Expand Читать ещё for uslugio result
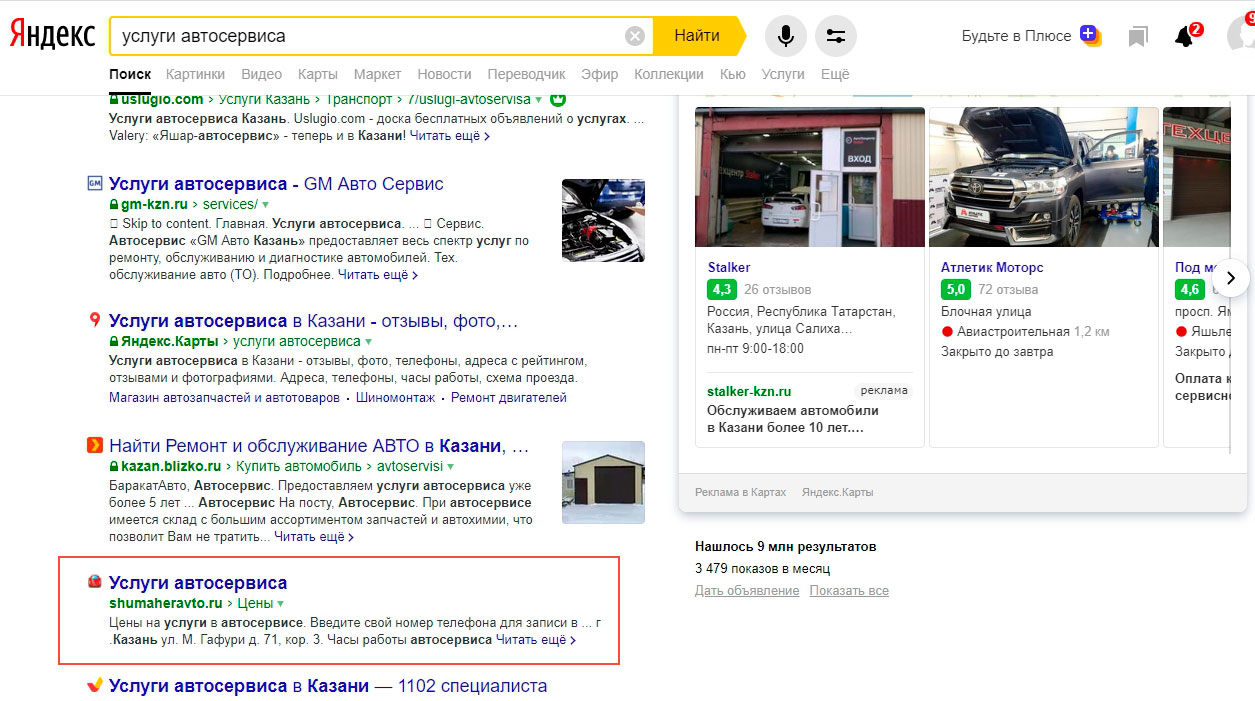Screen dimensions: 1255x701 coord(449,136)
